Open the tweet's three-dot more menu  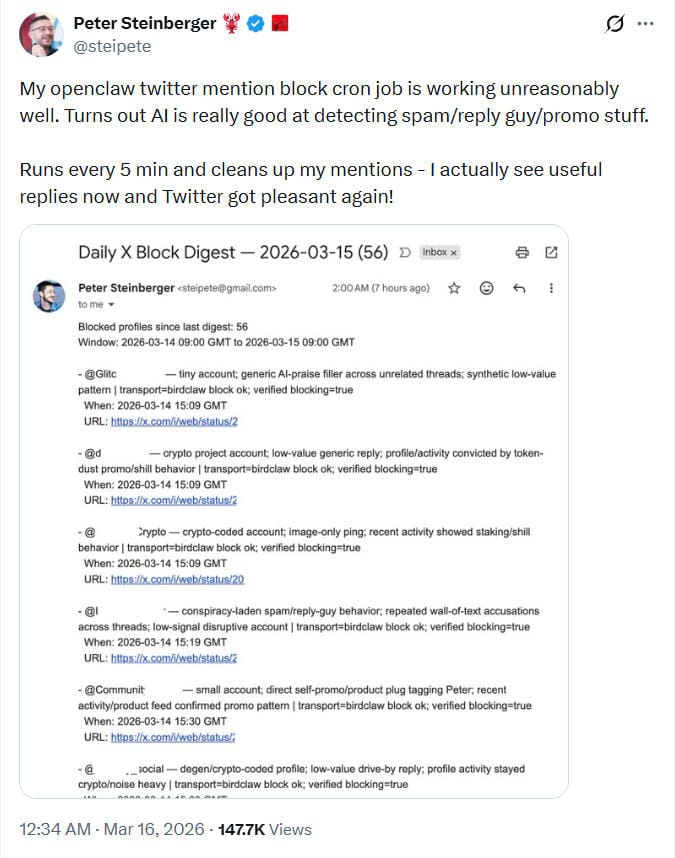pyautogui.click(x=646, y=24)
